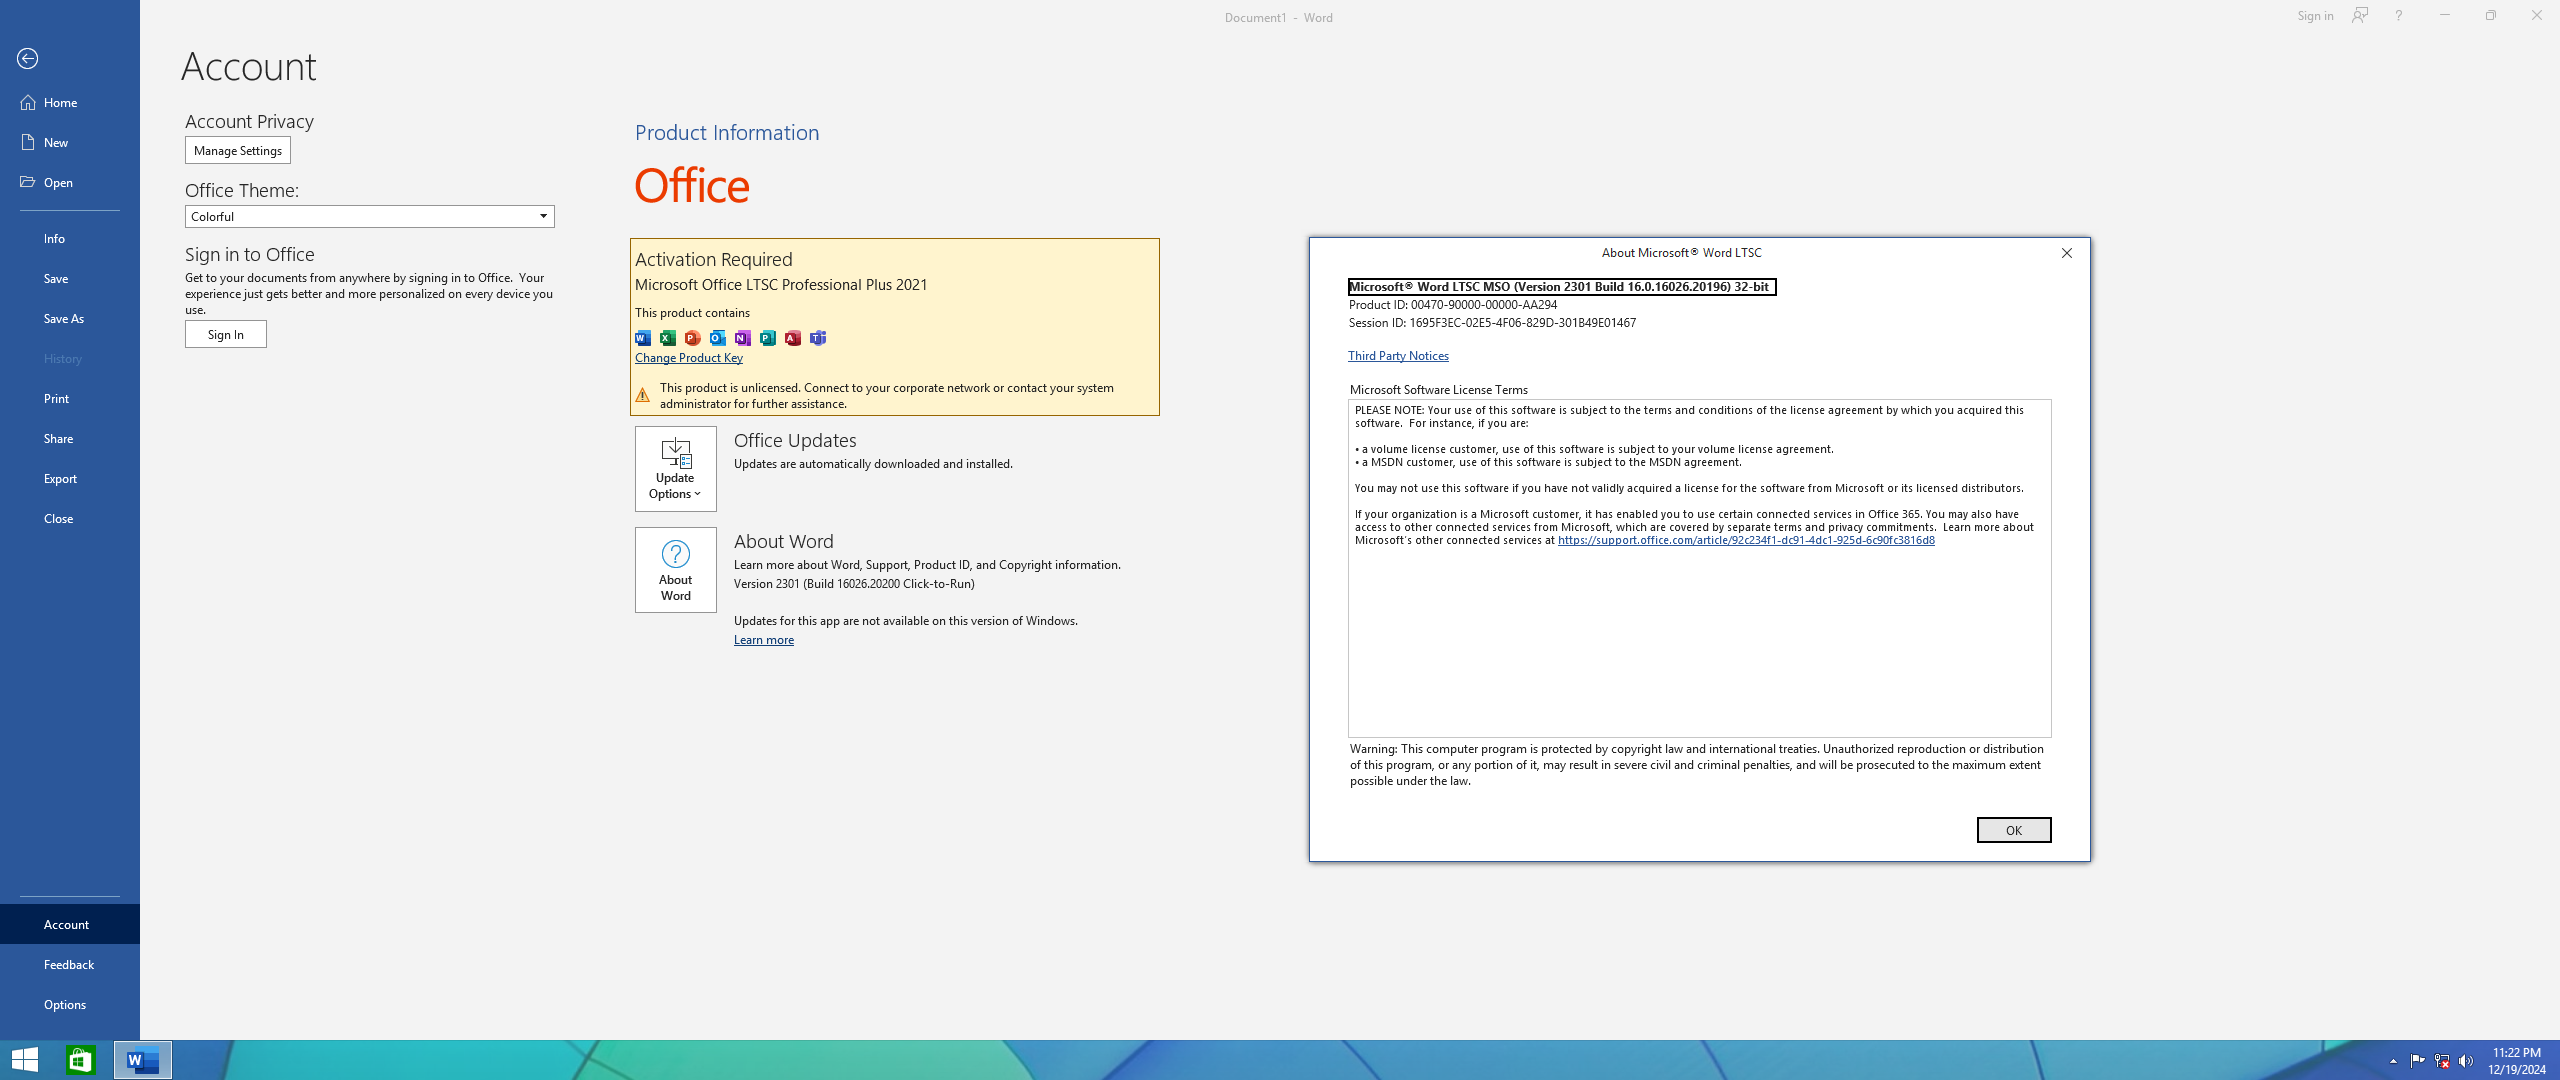Show hidden system tray icons

click(2393, 1061)
